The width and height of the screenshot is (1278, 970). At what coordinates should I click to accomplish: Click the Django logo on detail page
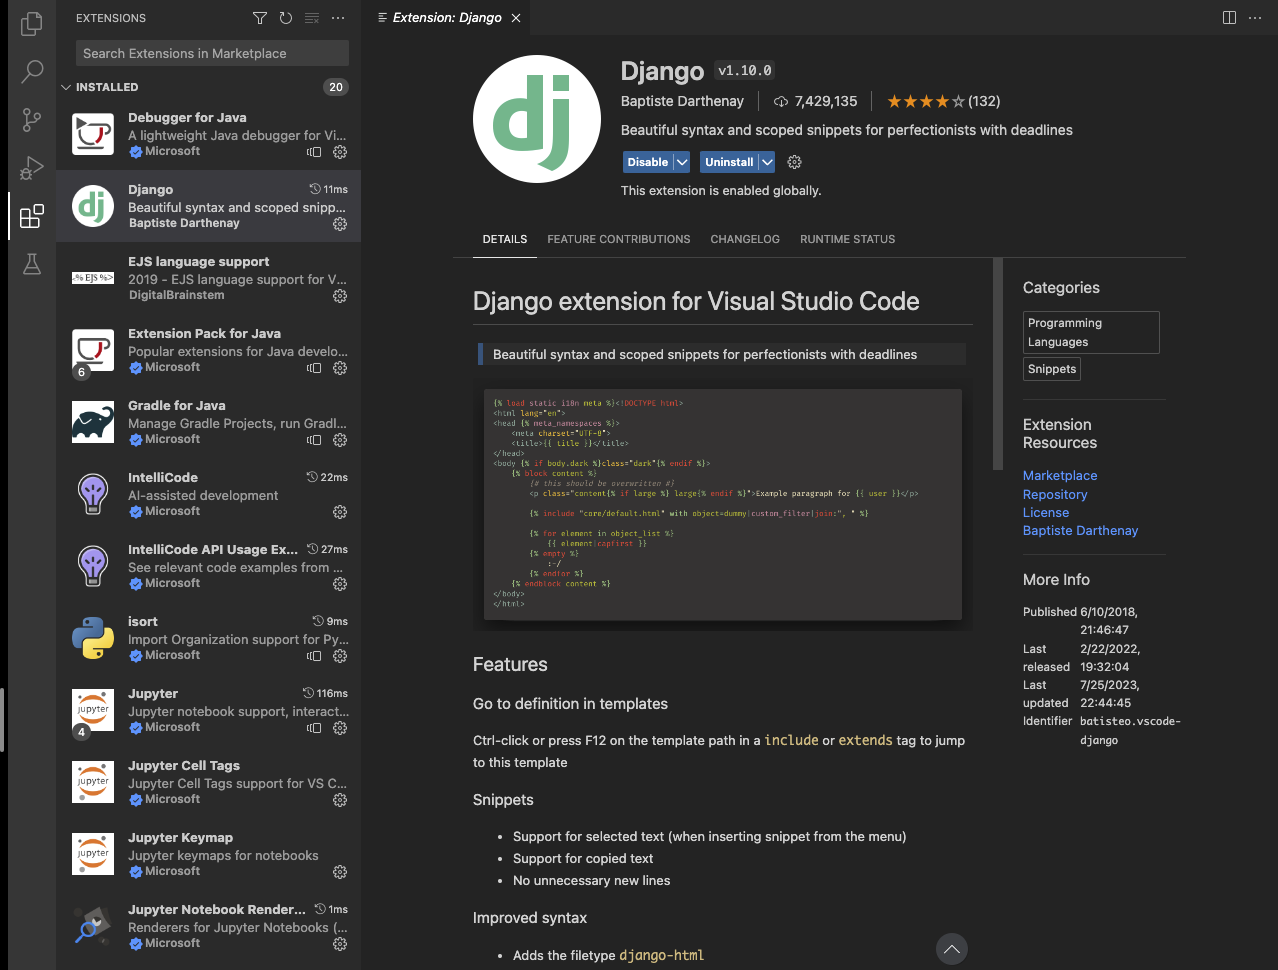tap(537, 119)
